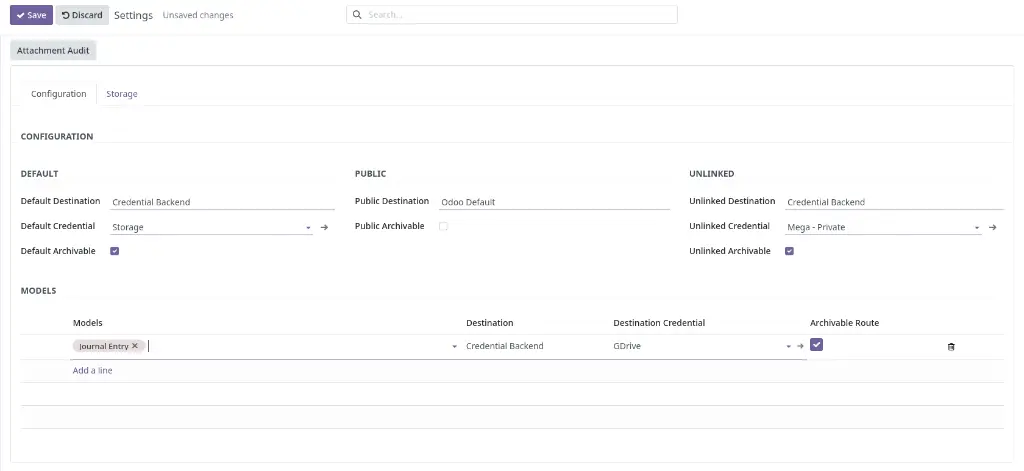Image resolution: width=1024 pixels, height=471 pixels.
Task: Expand the Unlinked Credential dropdown
Action: tap(977, 228)
